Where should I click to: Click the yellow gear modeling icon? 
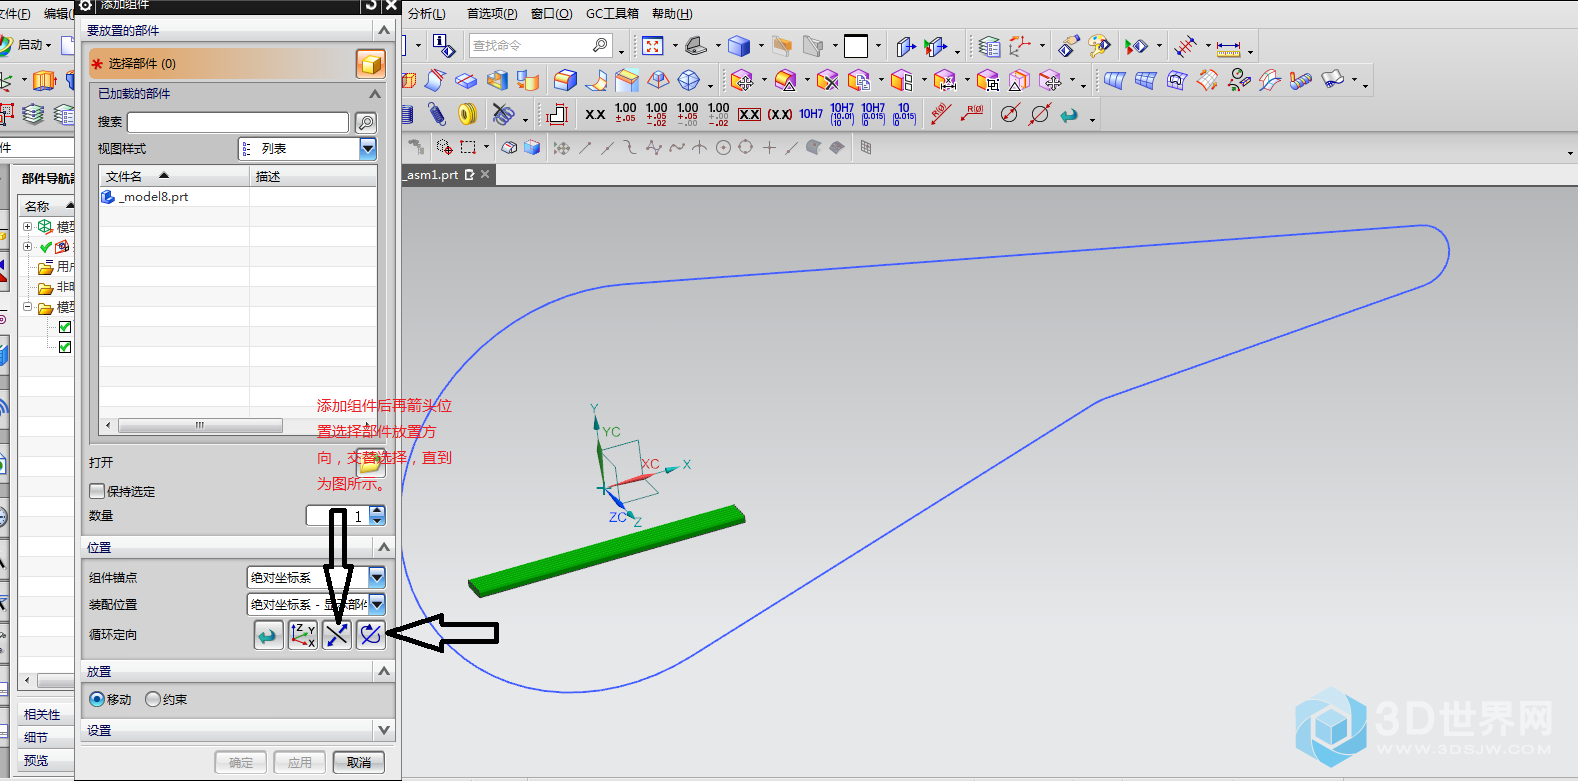[467, 114]
